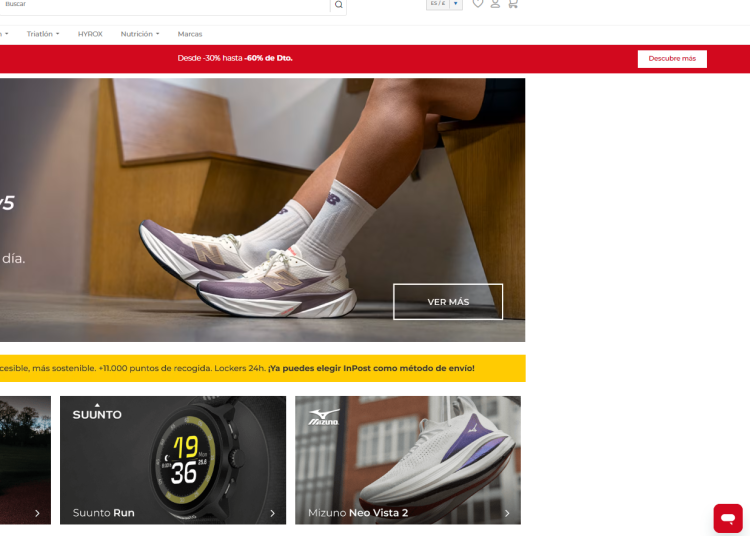Click the arrow on Mizuno Neo Vista 2 card

pyautogui.click(x=507, y=513)
